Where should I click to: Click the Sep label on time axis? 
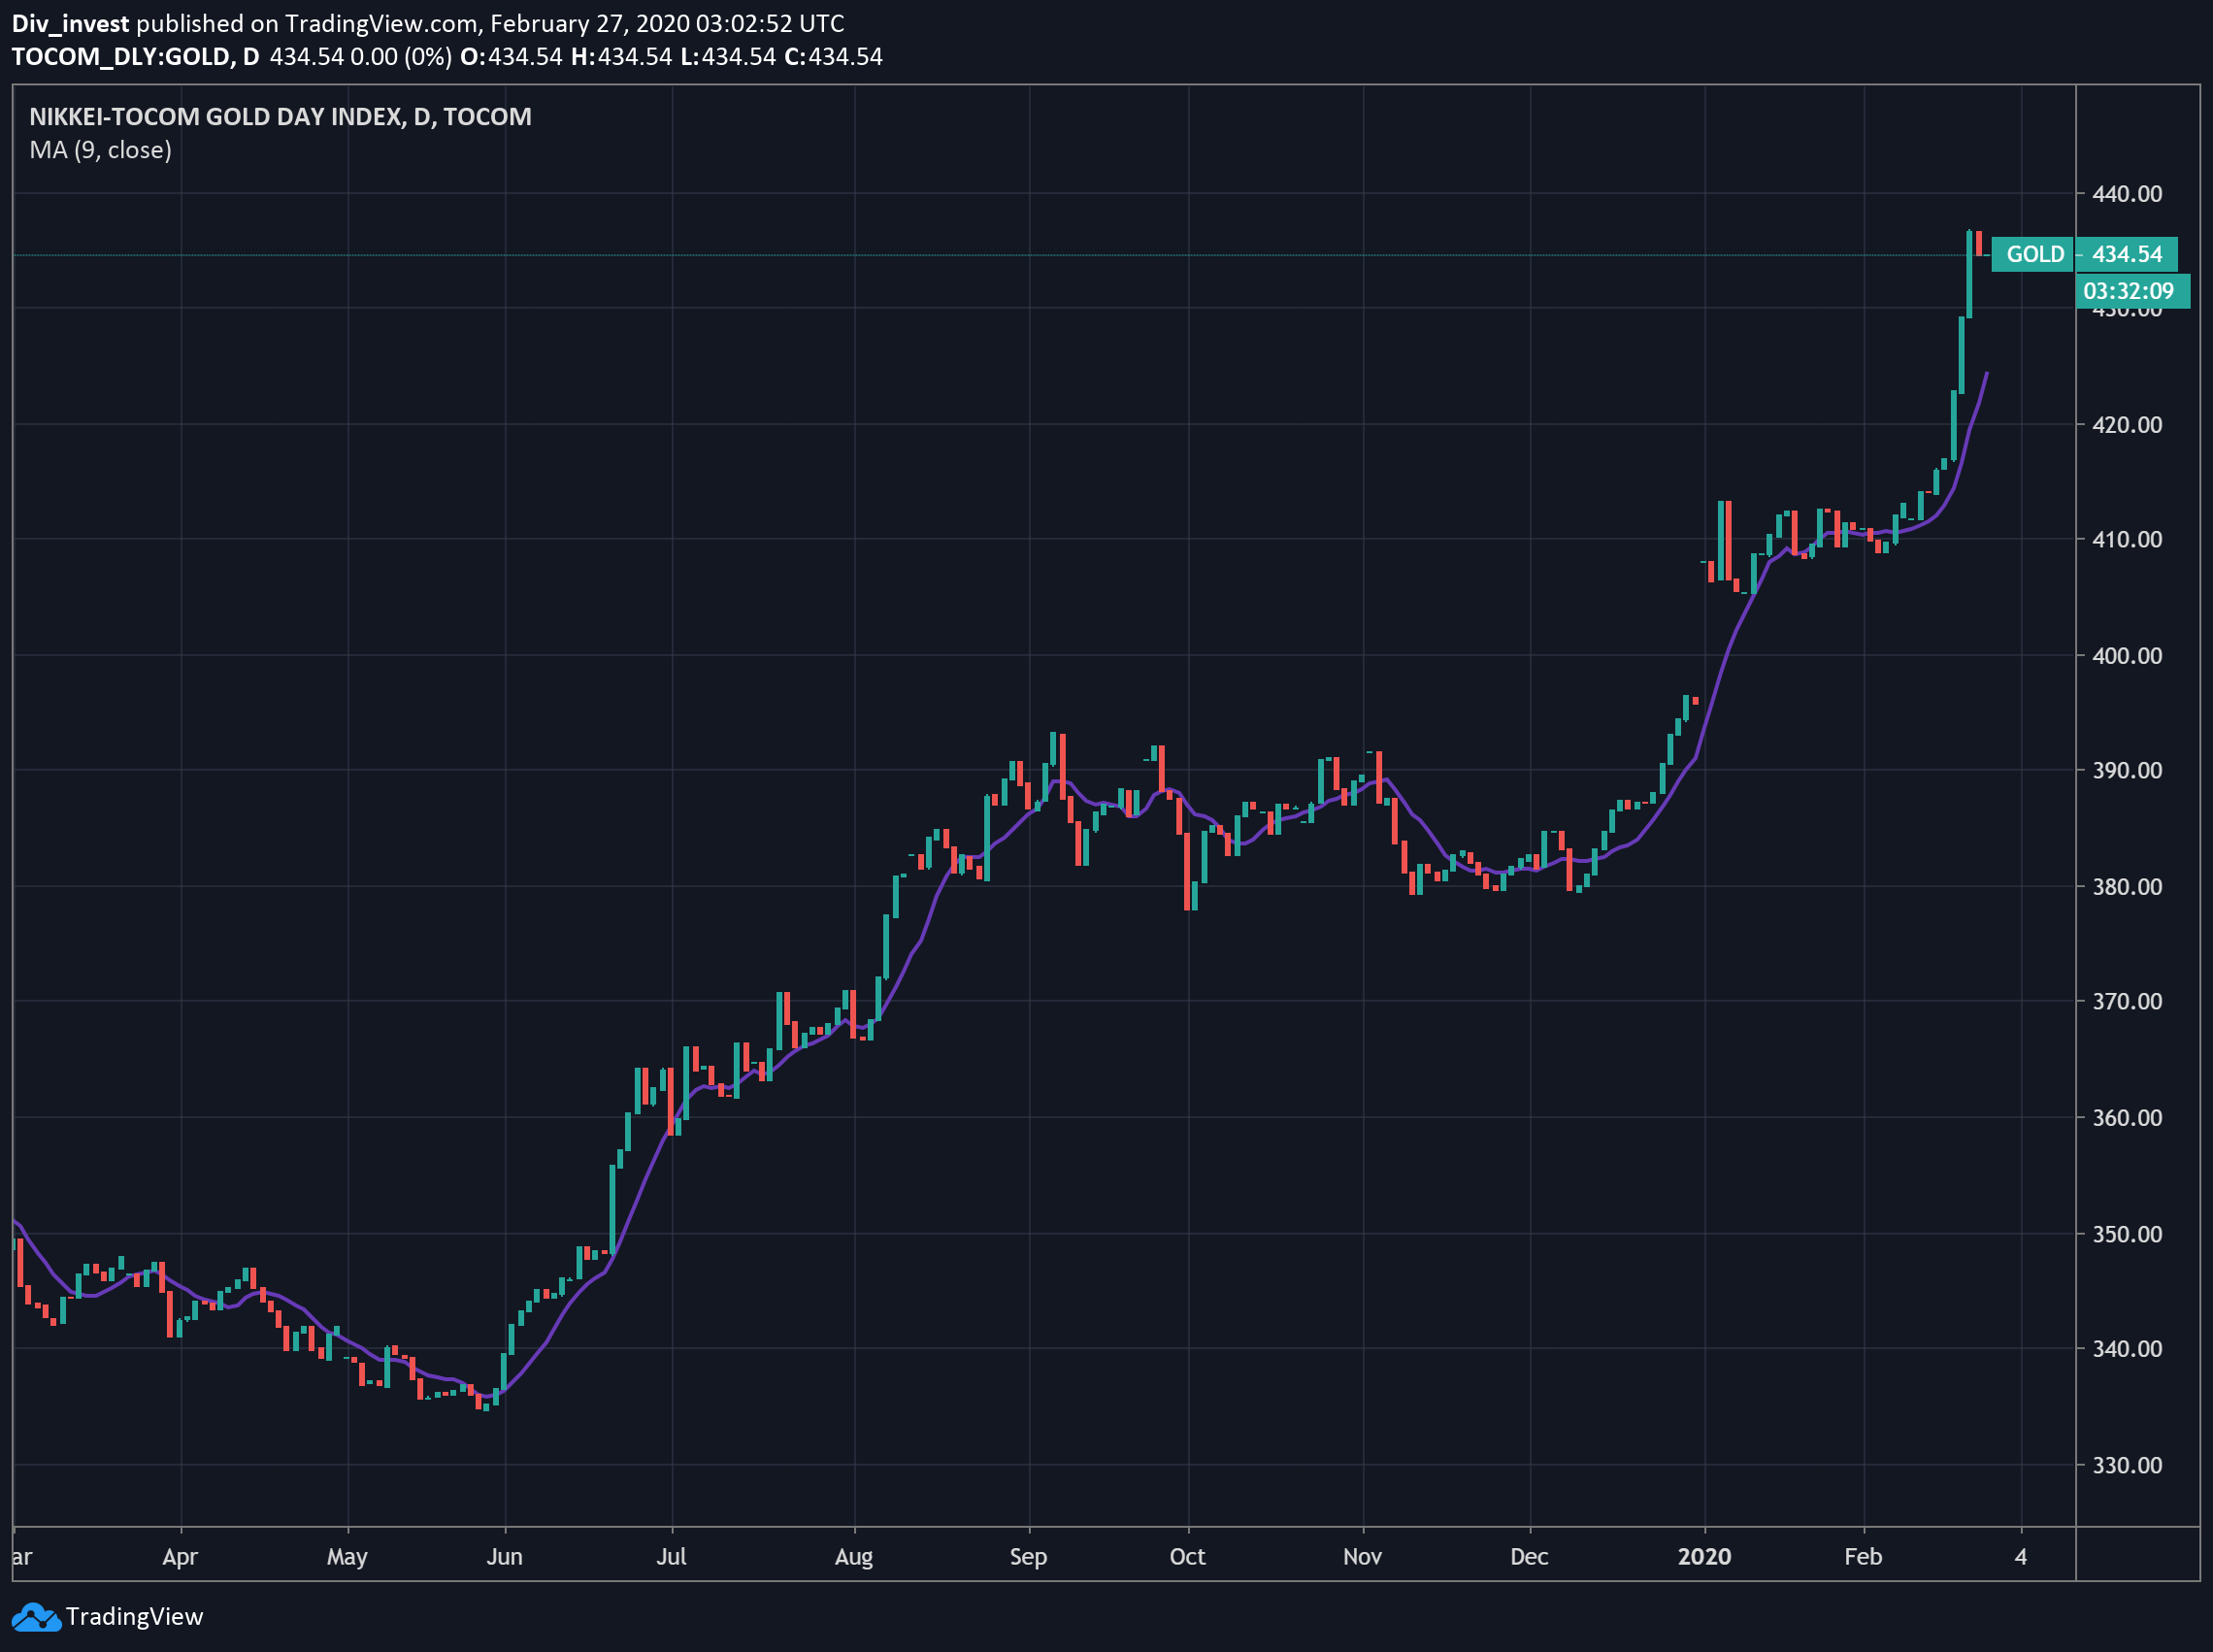[1028, 1557]
